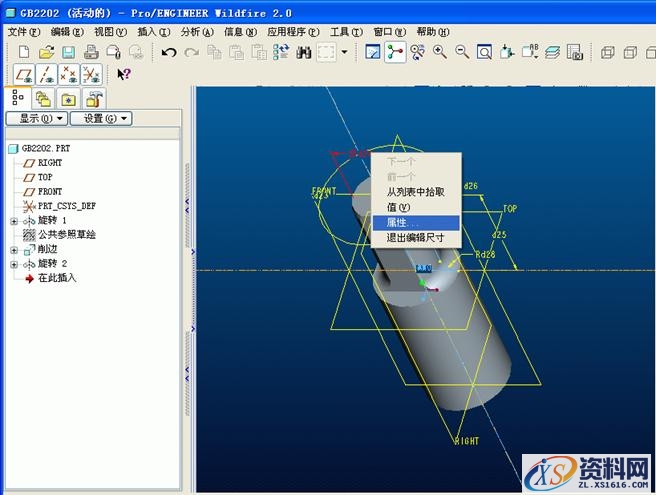Image resolution: width=656 pixels, height=495 pixels.
Task: Expand the 旋转 2 feature node
Action: tap(14, 264)
